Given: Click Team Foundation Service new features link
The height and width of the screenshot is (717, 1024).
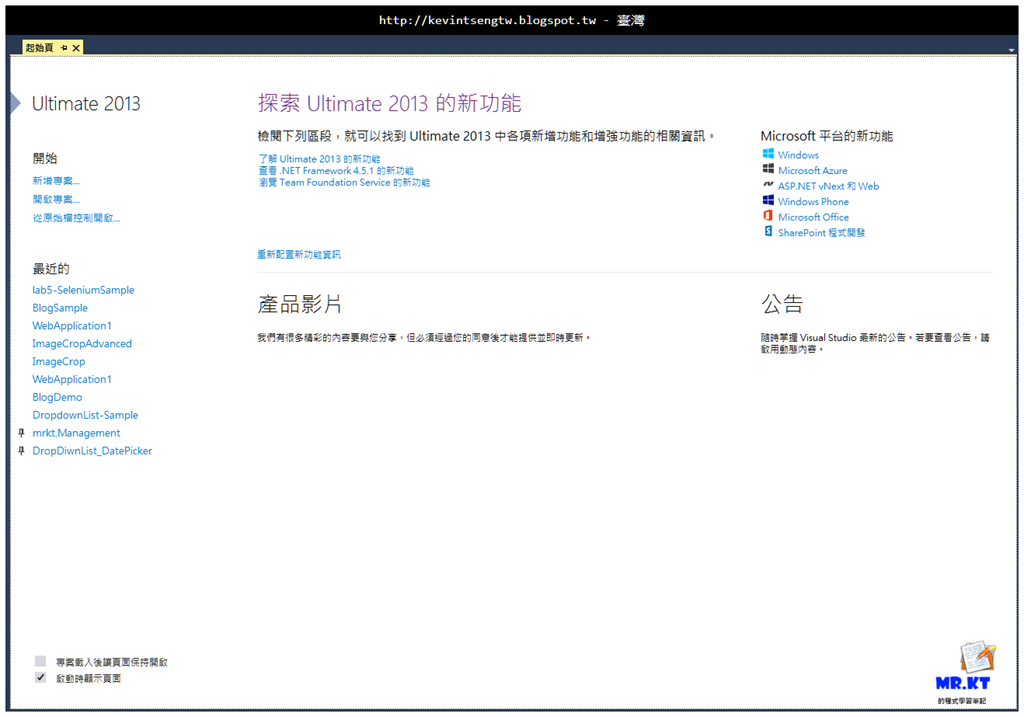Looking at the screenshot, I should click(x=344, y=182).
